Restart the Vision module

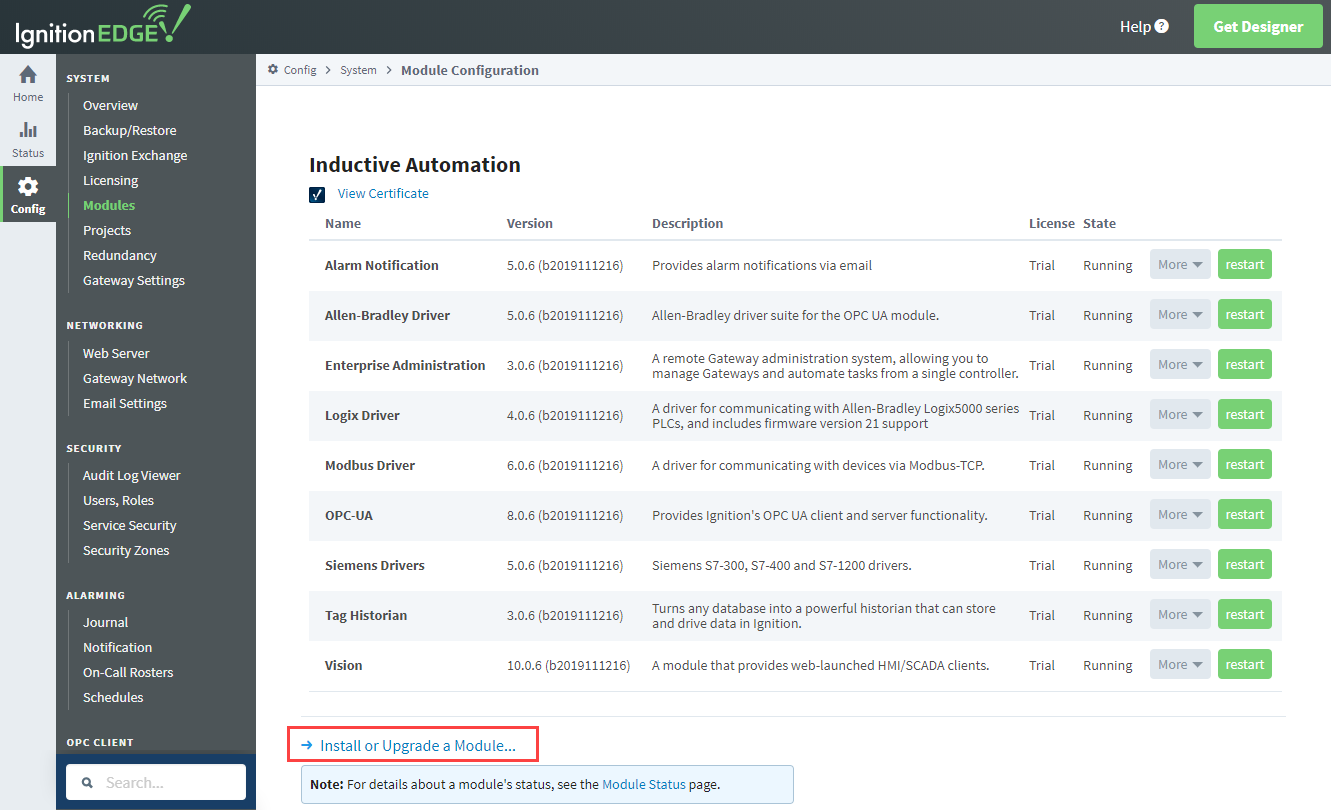(1245, 665)
